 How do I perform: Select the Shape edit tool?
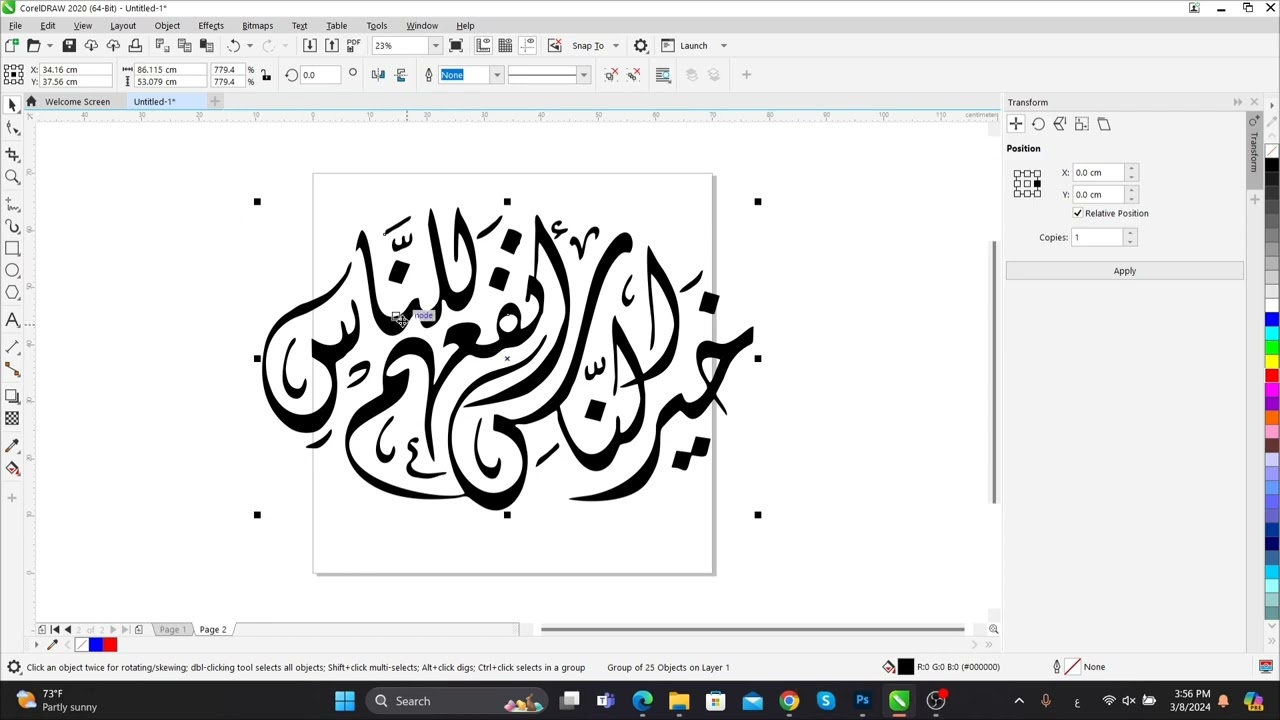pos(12,128)
